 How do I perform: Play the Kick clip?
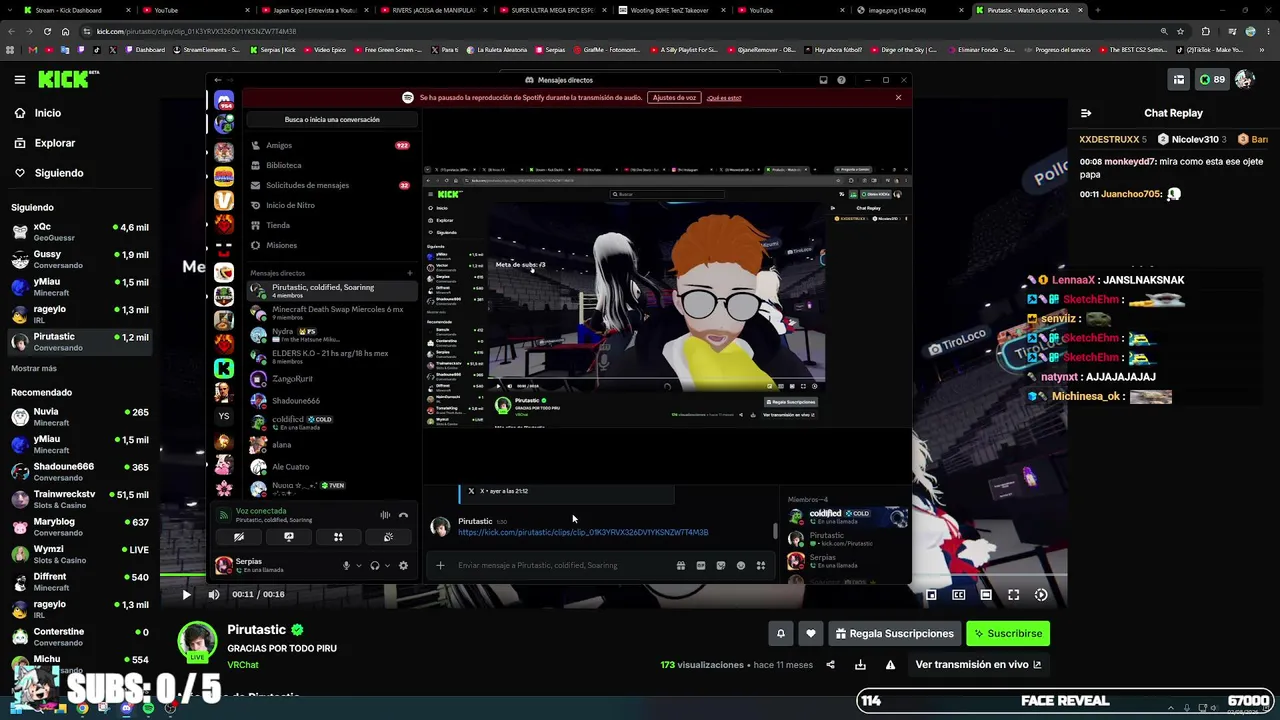coord(186,594)
